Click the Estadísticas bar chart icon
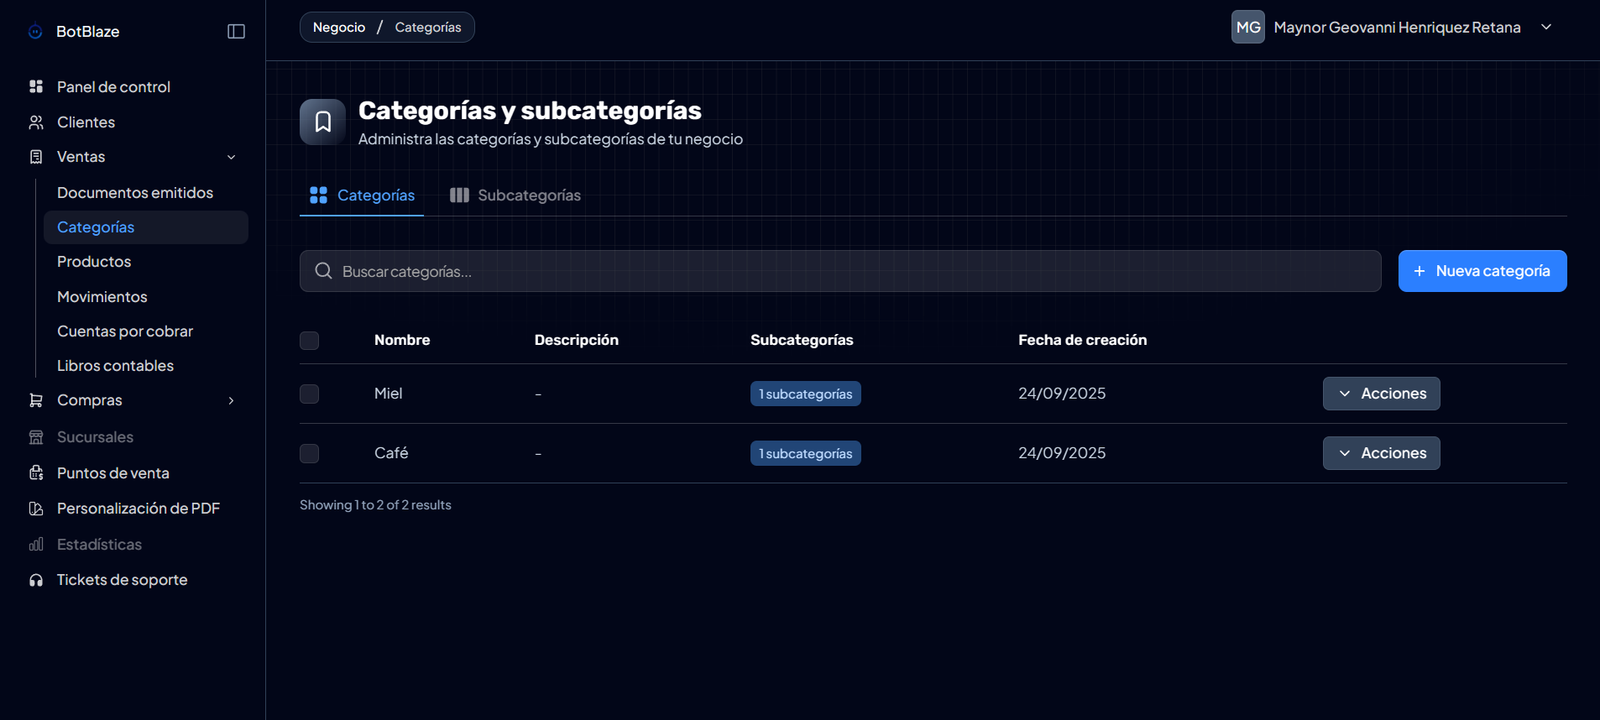Screen dimensions: 1600x720 36,544
